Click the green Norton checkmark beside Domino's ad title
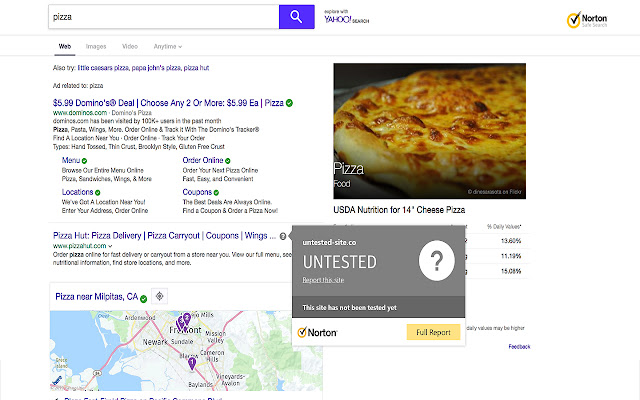This screenshot has height=400, width=640. tap(288, 102)
